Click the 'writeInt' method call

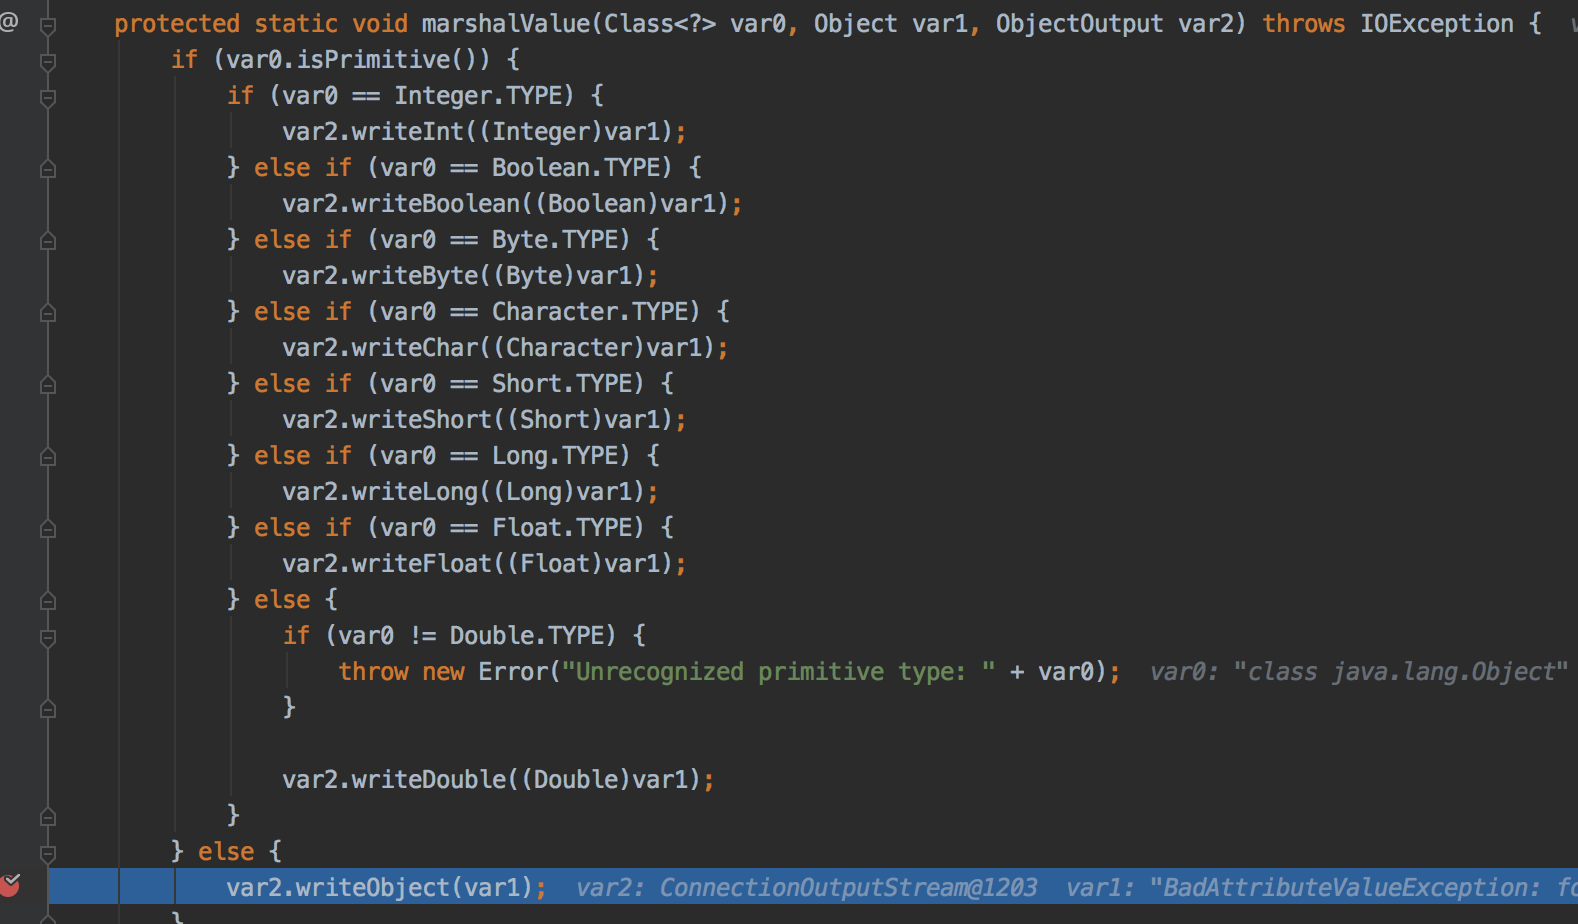click(408, 132)
